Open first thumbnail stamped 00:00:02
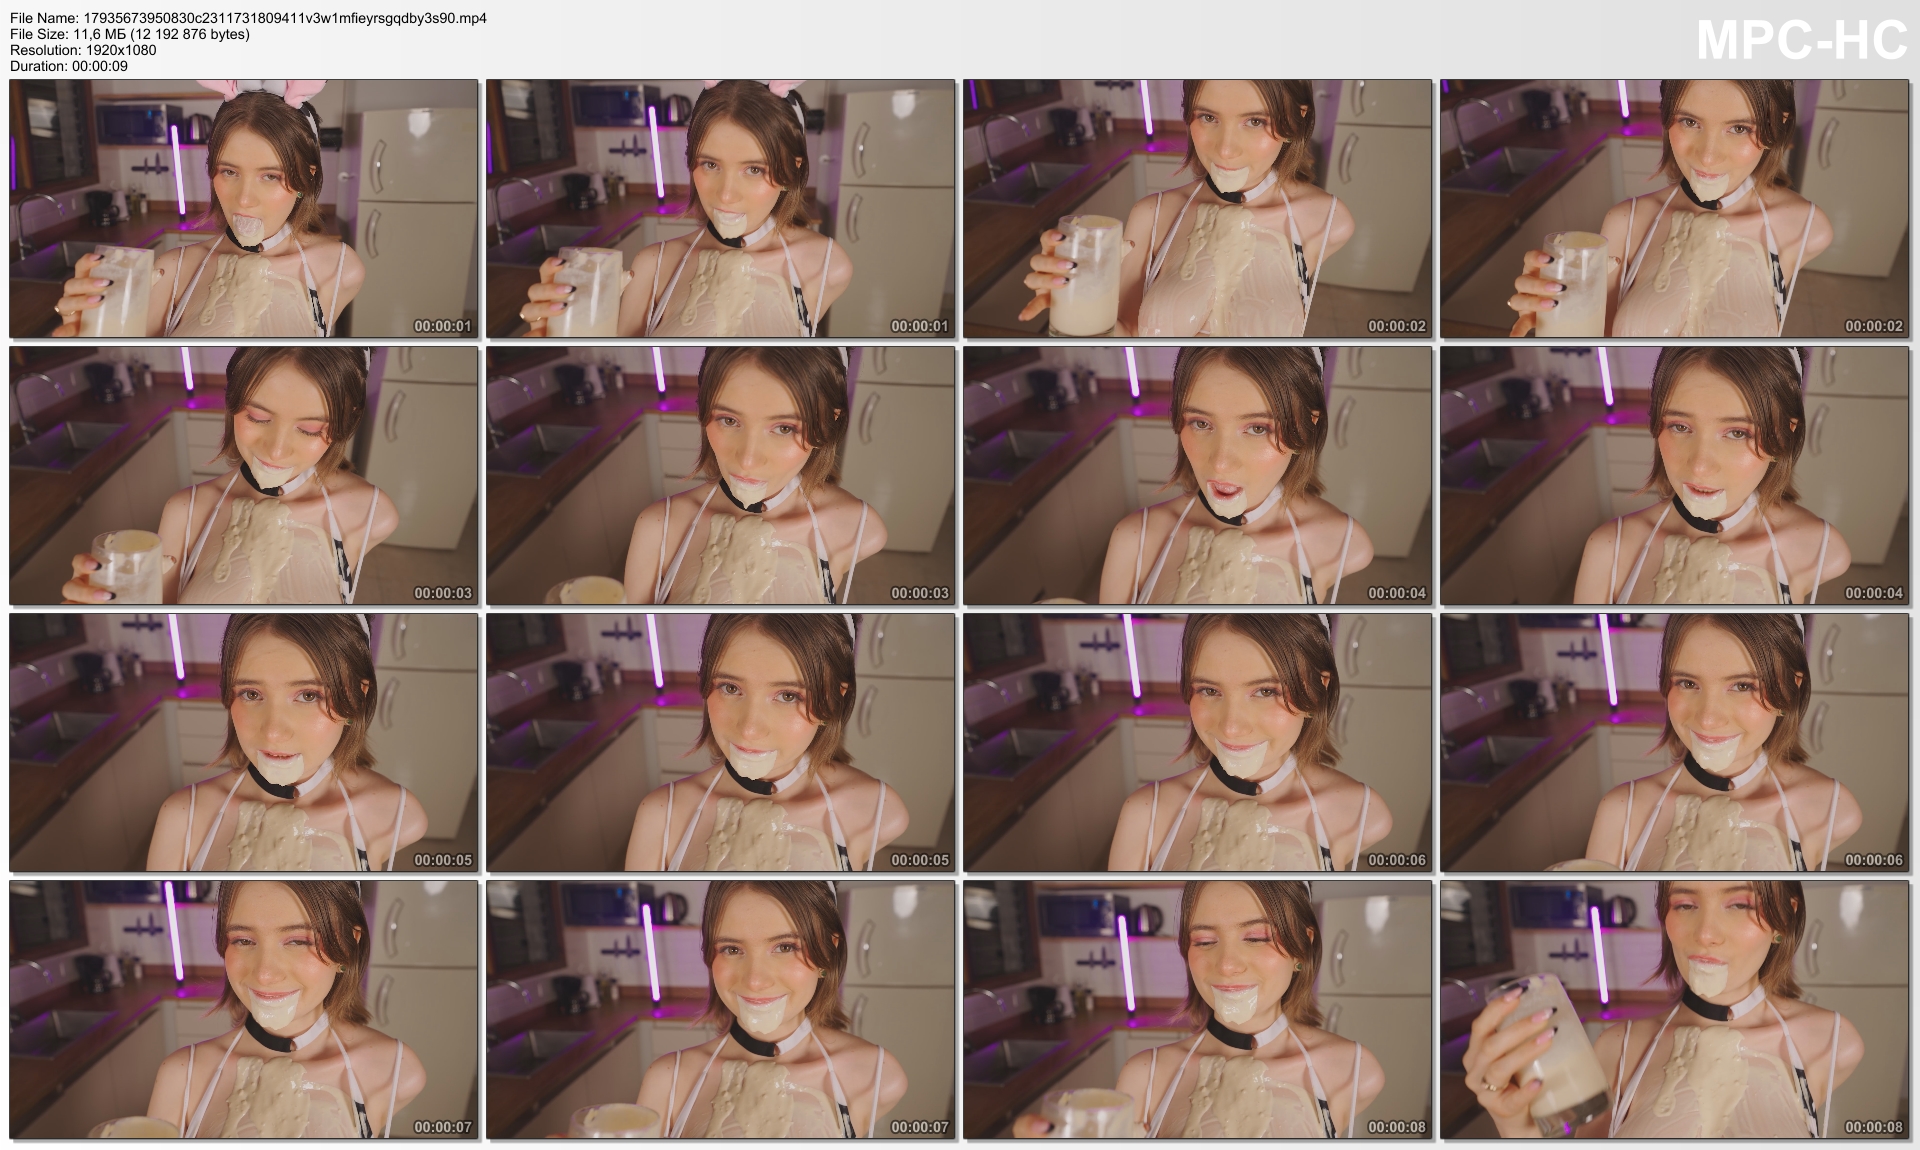This screenshot has width=1920, height=1150. (x=1198, y=209)
